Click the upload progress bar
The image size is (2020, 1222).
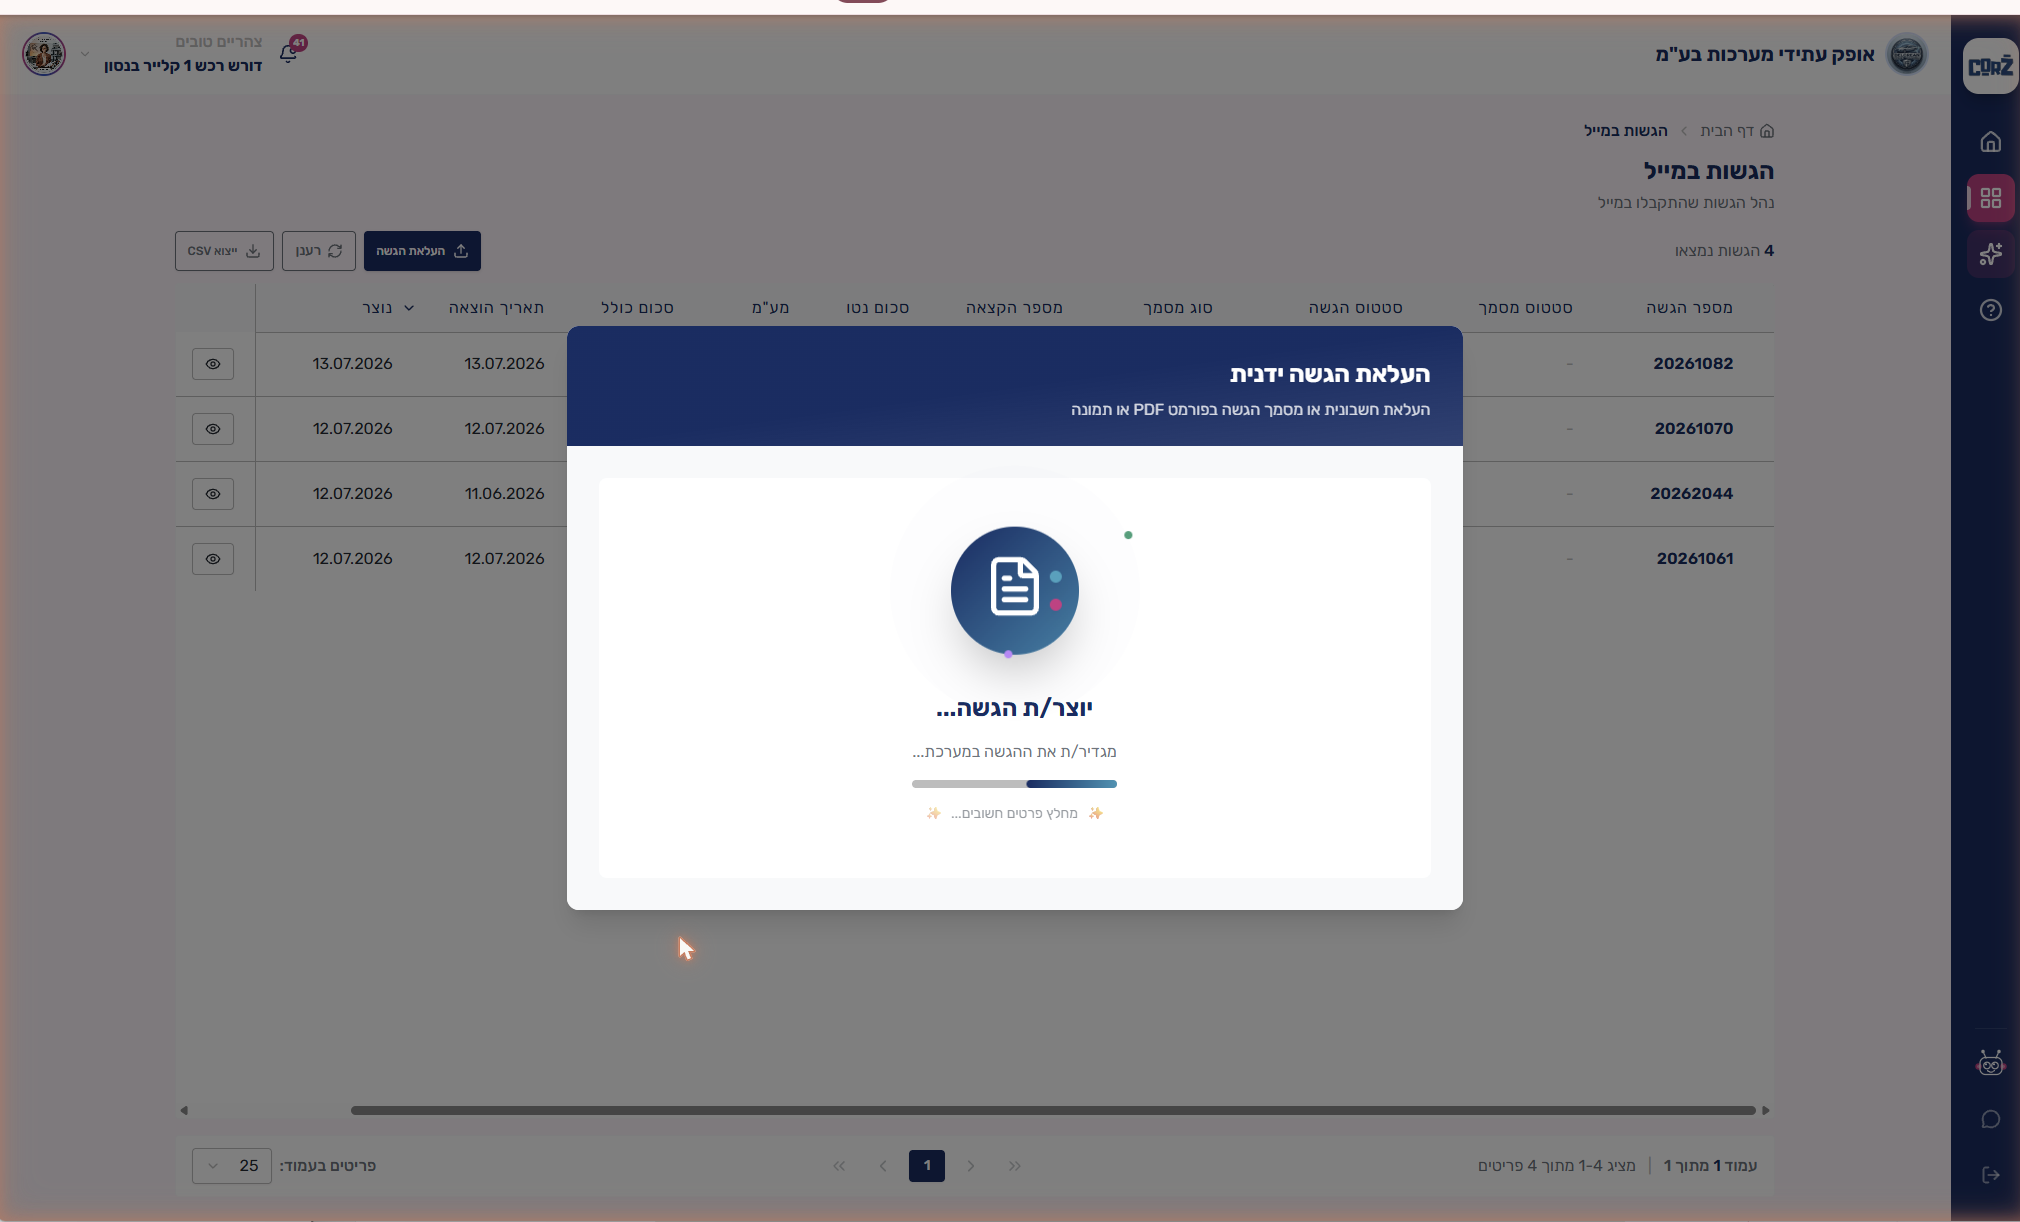[x=1014, y=784]
